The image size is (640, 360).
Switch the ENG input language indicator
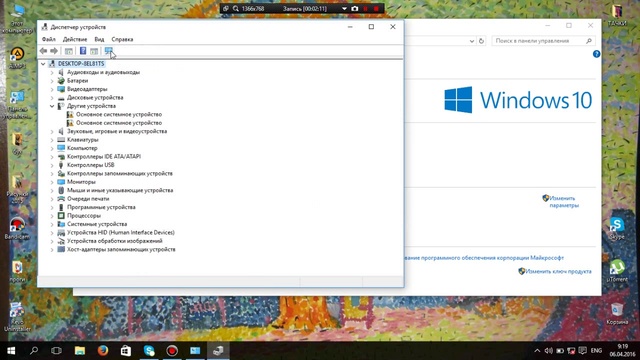(596, 351)
